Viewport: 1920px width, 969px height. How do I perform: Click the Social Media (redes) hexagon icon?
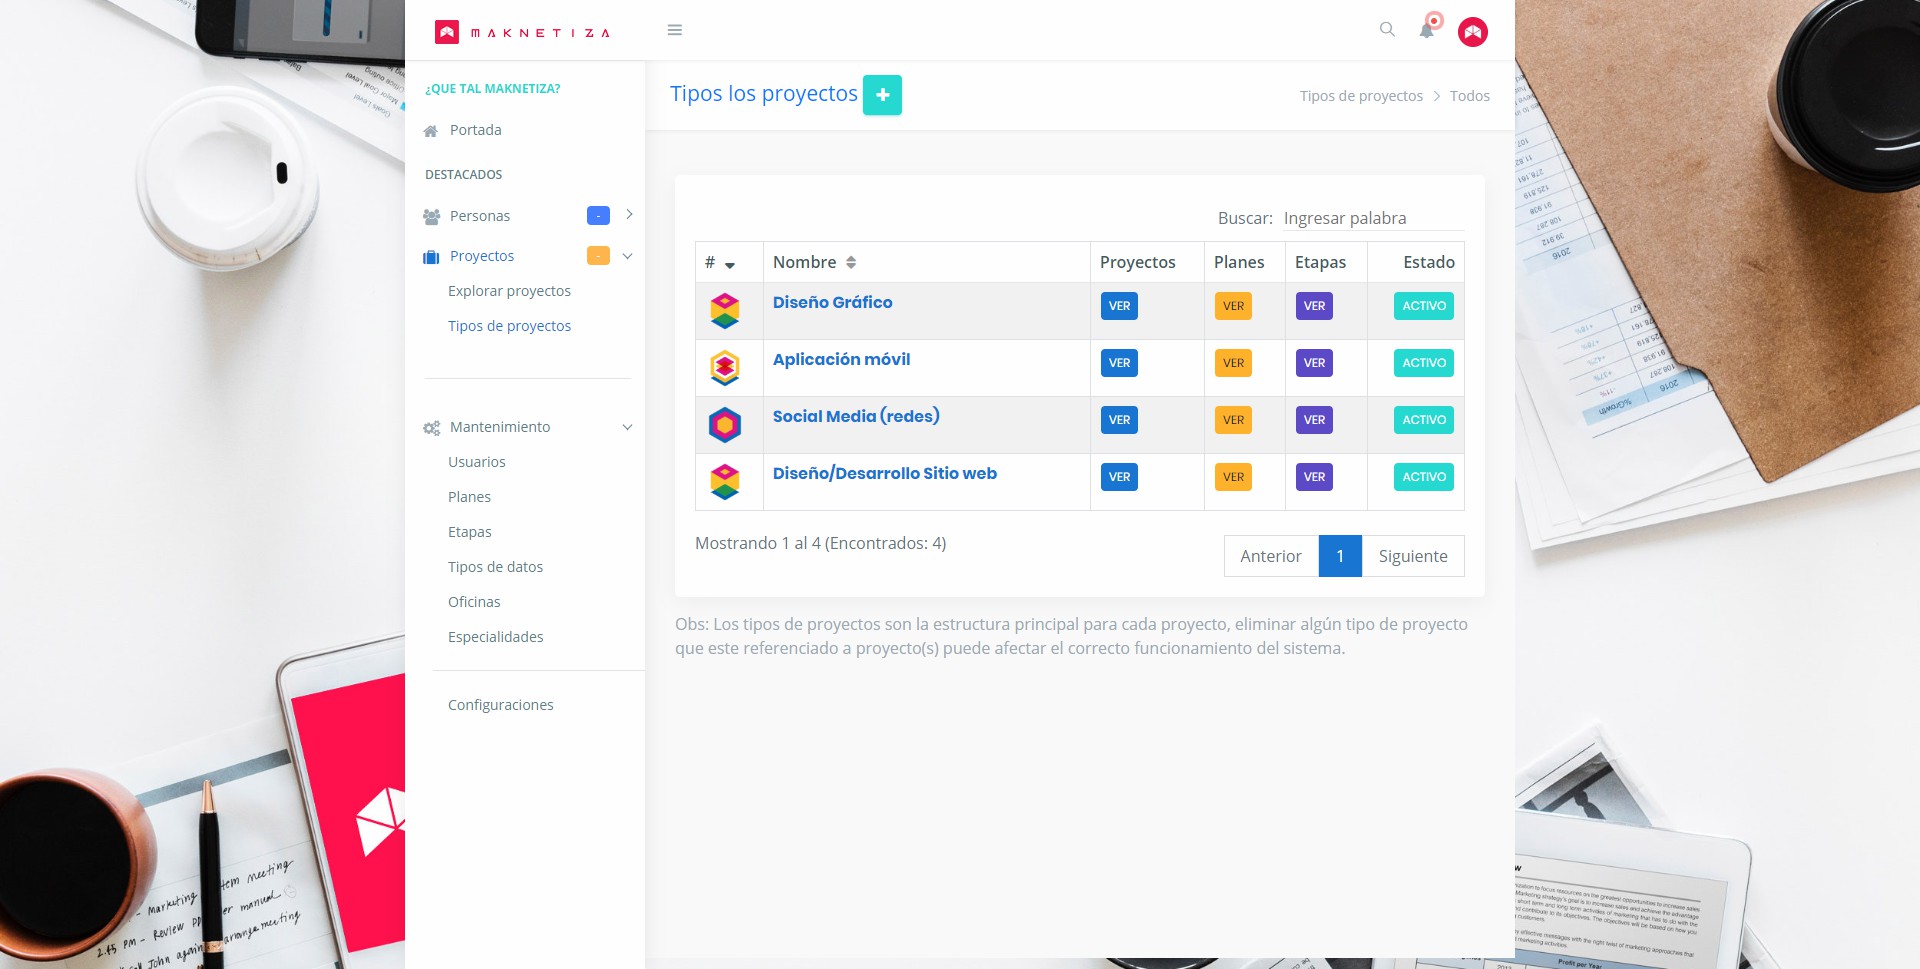click(725, 425)
